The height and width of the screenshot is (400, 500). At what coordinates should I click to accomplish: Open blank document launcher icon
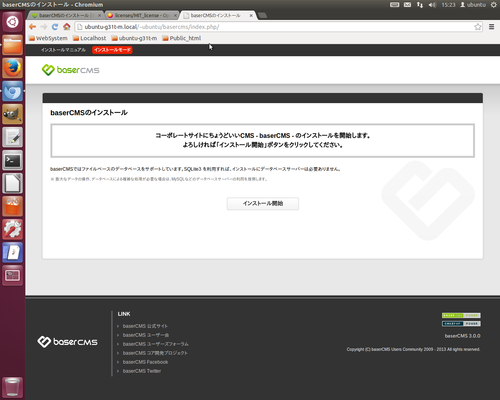pos(13,183)
